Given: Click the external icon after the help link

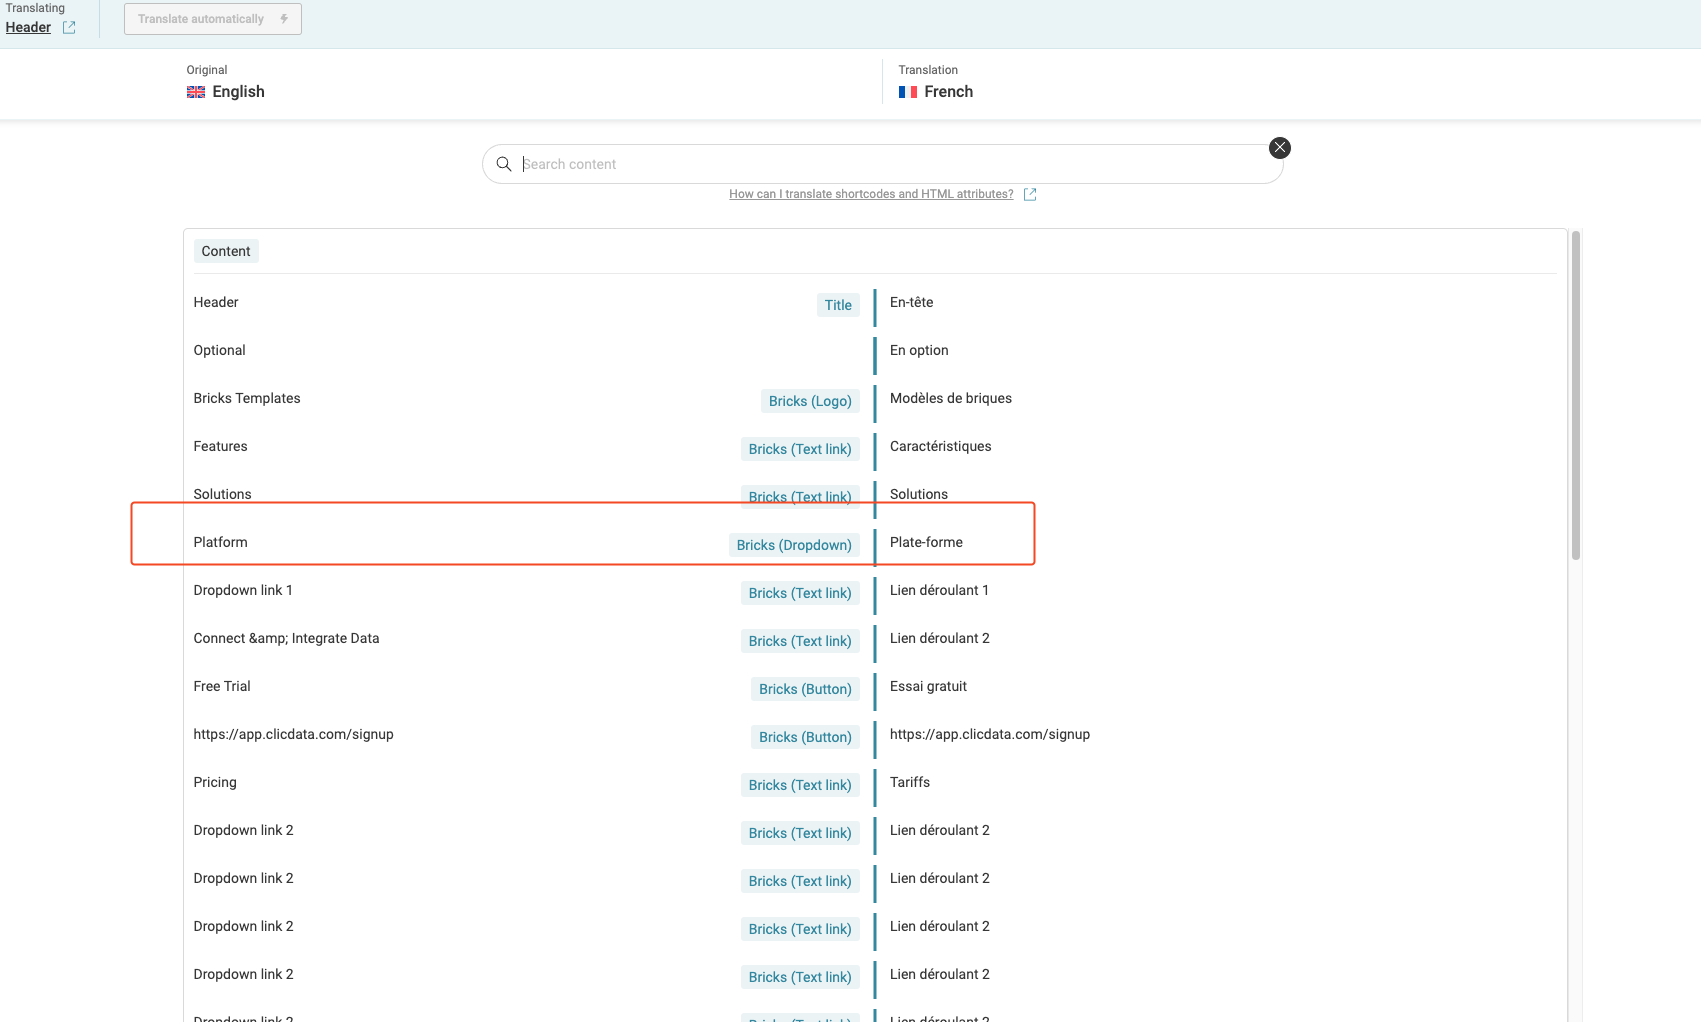Looking at the screenshot, I should tap(1030, 194).
